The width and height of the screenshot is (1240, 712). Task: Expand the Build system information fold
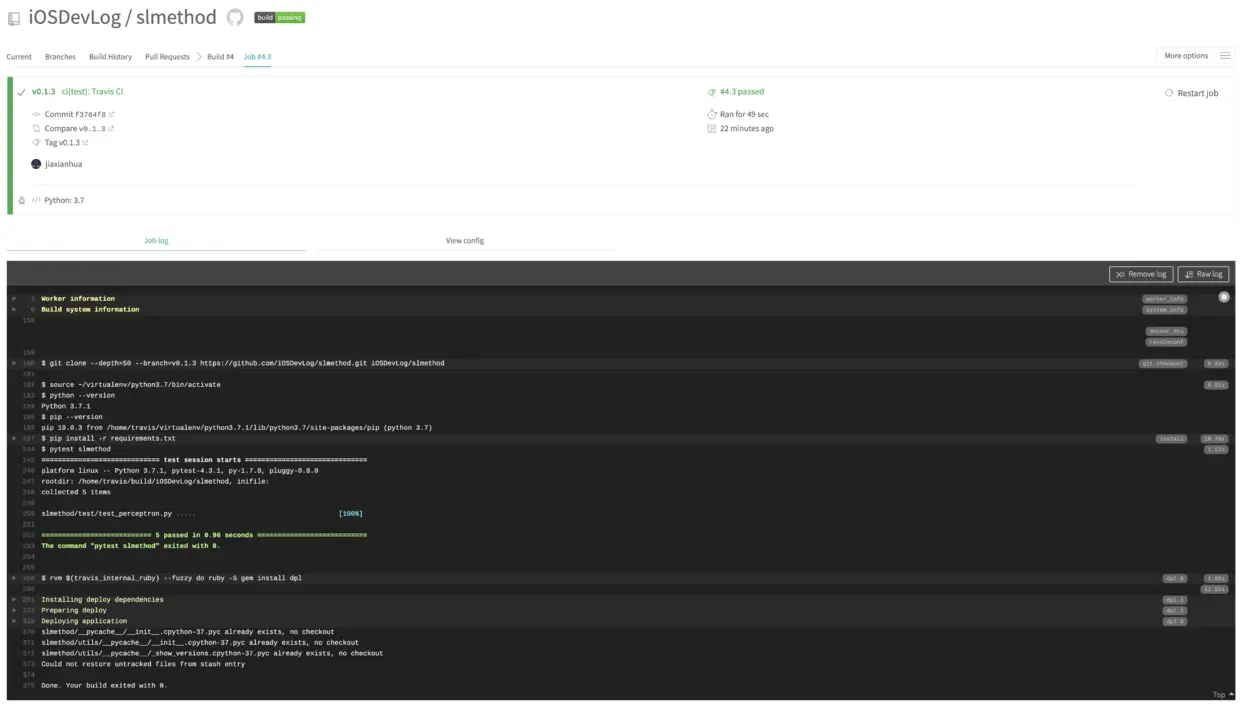14,310
